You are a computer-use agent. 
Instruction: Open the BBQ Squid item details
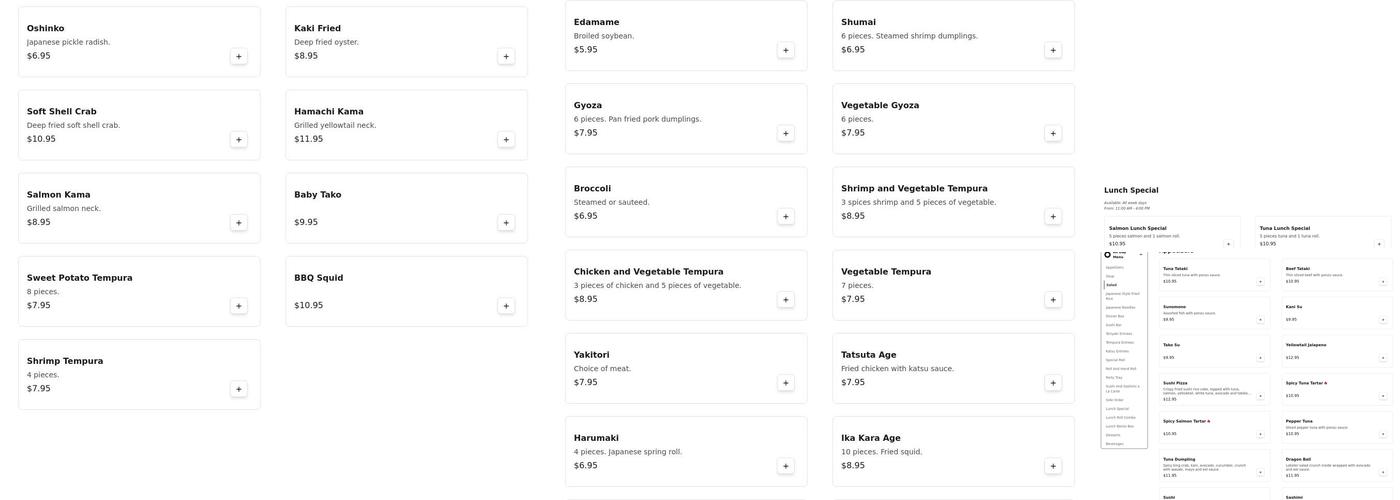click(x=406, y=292)
